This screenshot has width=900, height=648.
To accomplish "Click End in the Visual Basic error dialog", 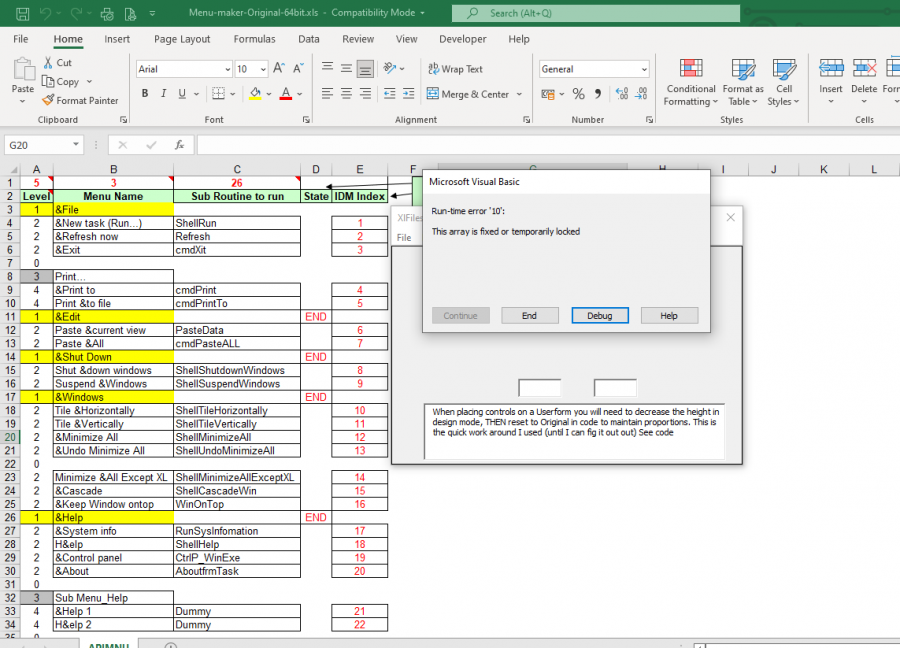I will click(x=529, y=316).
